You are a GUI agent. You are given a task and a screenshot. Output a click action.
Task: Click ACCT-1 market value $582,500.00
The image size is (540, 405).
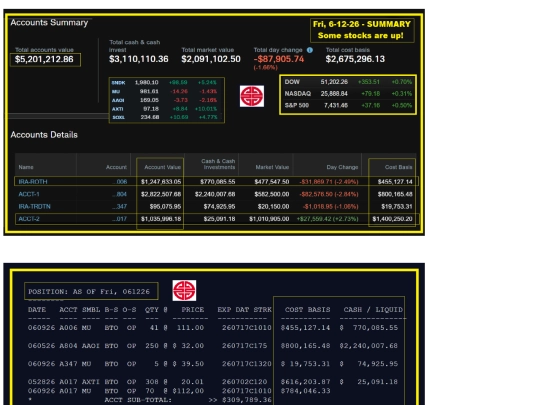(272, 194)
